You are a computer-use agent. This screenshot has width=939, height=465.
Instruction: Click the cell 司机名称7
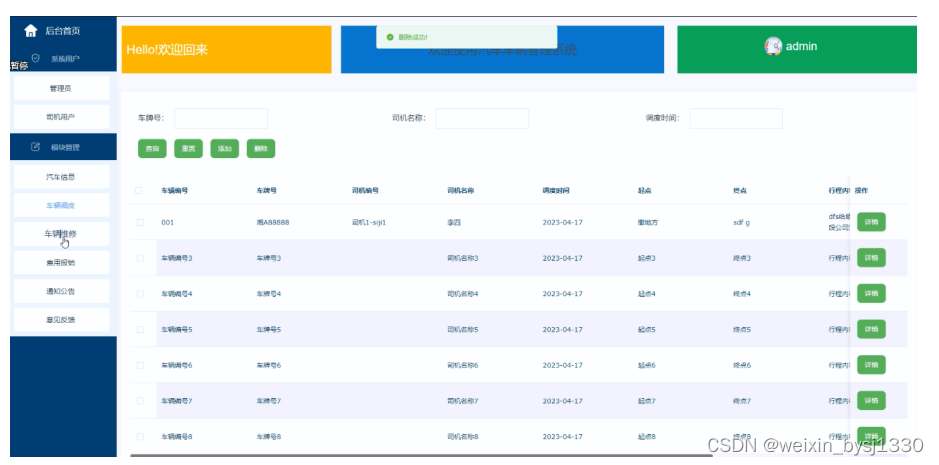pyautogui.click(x=463, y=401)
